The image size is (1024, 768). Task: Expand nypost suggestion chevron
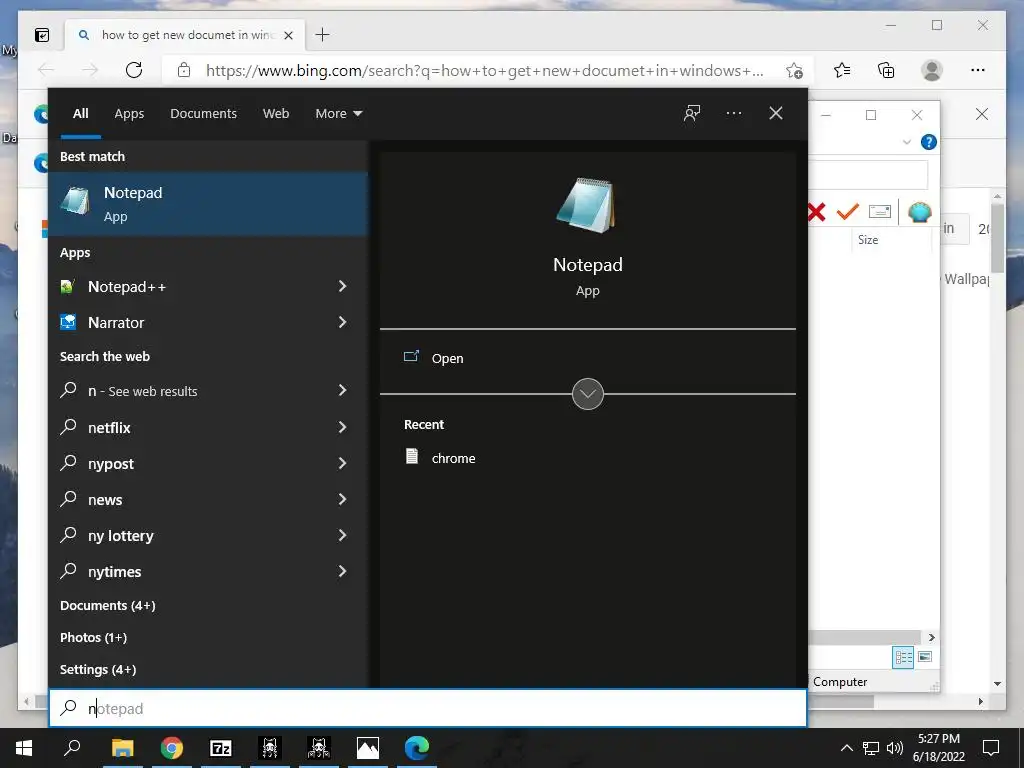coord(342,464)
